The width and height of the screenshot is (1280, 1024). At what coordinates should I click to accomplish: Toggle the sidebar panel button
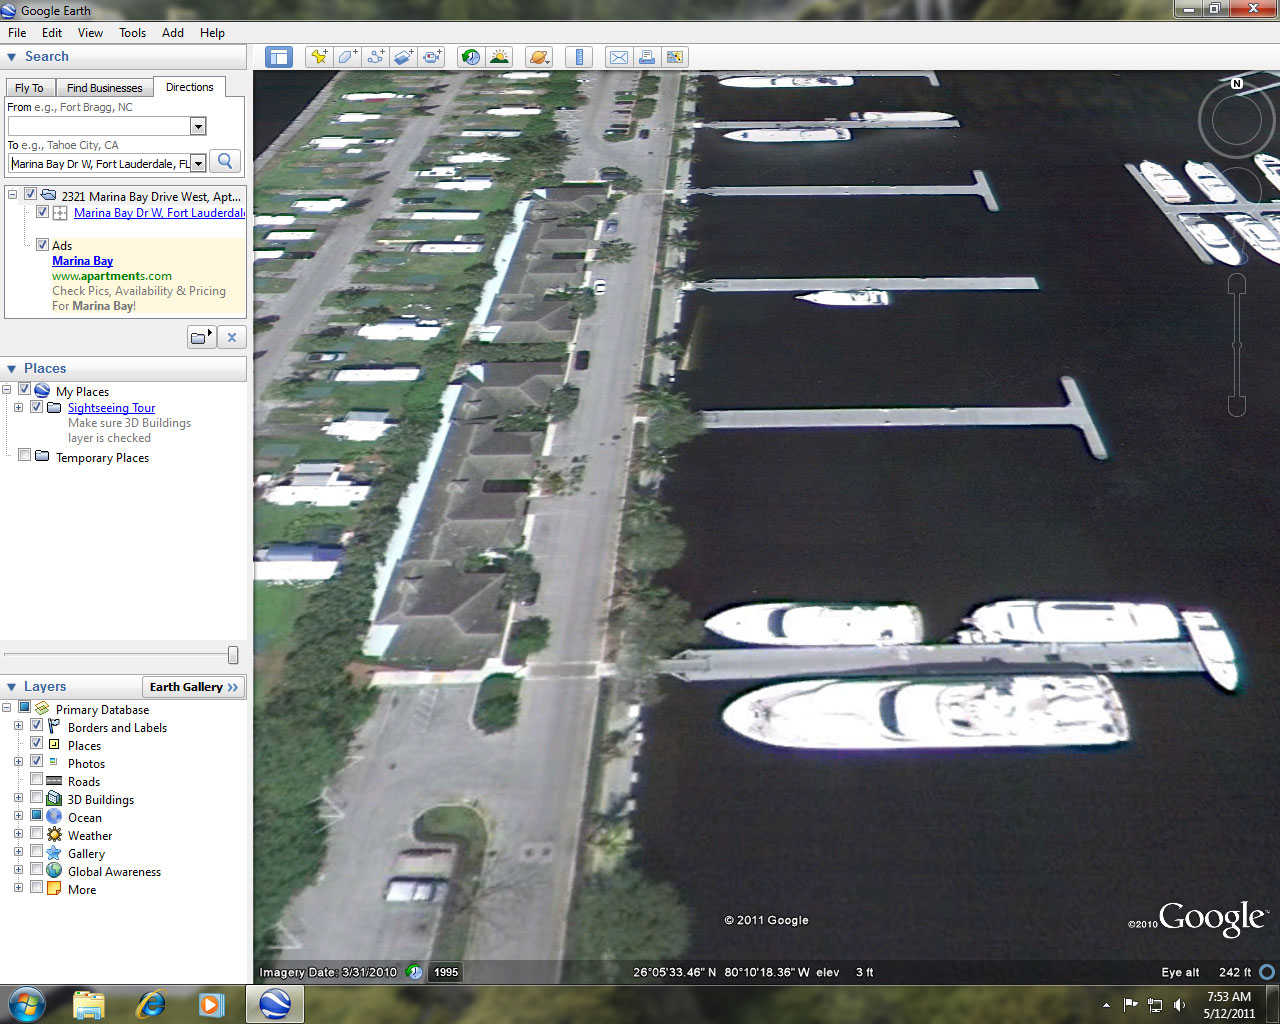[x=278, y=57]
